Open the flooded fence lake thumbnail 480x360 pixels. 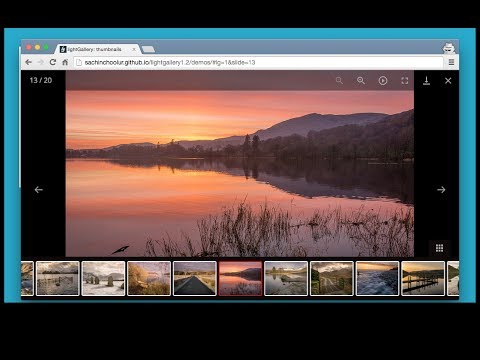[58, 279]
